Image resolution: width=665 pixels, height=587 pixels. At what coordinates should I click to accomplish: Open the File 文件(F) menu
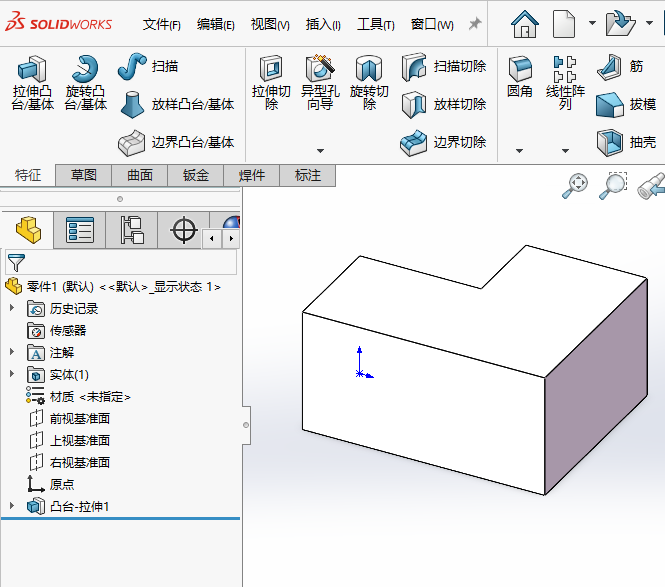(x=162, y=24)
